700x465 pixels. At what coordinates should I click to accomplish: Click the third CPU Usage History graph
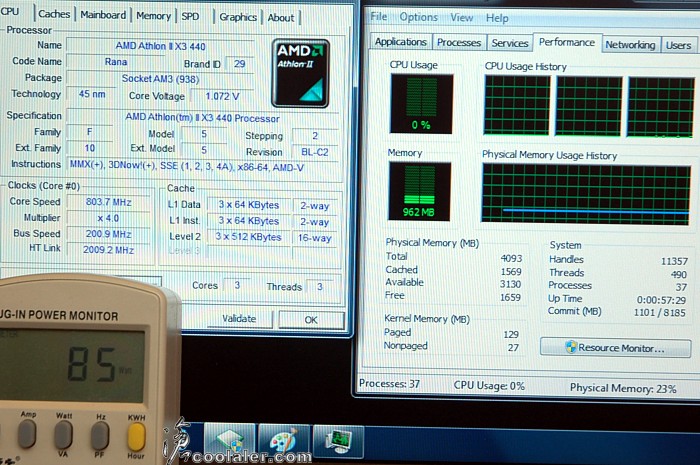[x=661, y=107]
